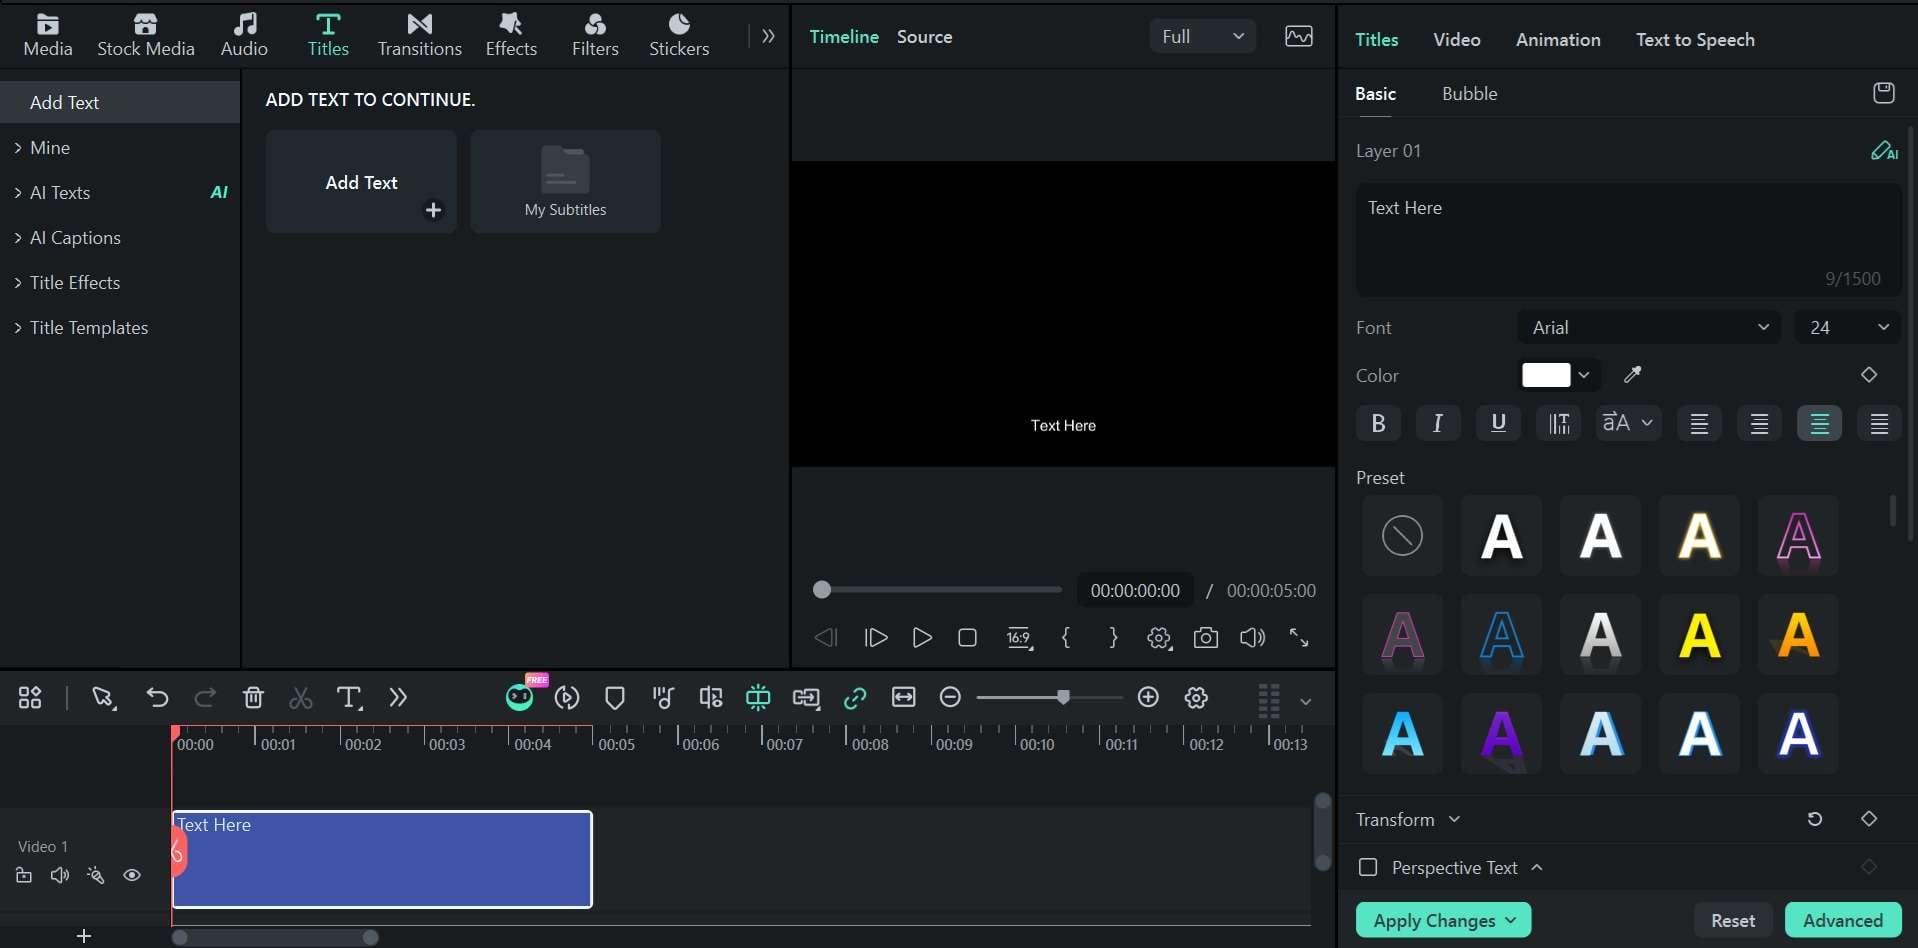The image size is (1918, 948).
Task: Switch to the Text to Speech tab
Action: point(1695,40)
